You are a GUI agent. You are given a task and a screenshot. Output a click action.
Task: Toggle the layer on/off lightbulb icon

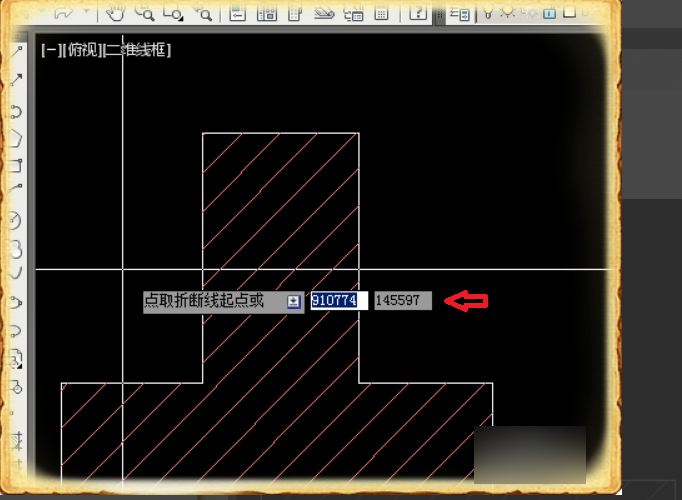click(488, 12)
